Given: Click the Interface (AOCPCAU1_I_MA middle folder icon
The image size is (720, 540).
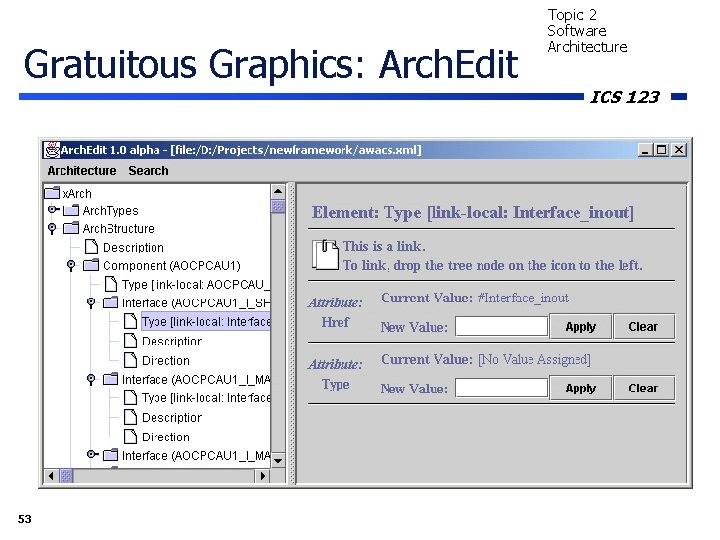Looking at the screenshot, I should [110, 379].
